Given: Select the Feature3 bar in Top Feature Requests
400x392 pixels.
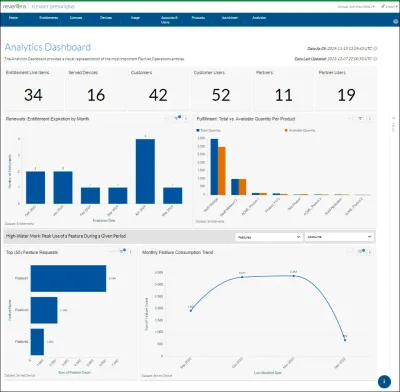Looking at the screenshot, I should (44, 310).
